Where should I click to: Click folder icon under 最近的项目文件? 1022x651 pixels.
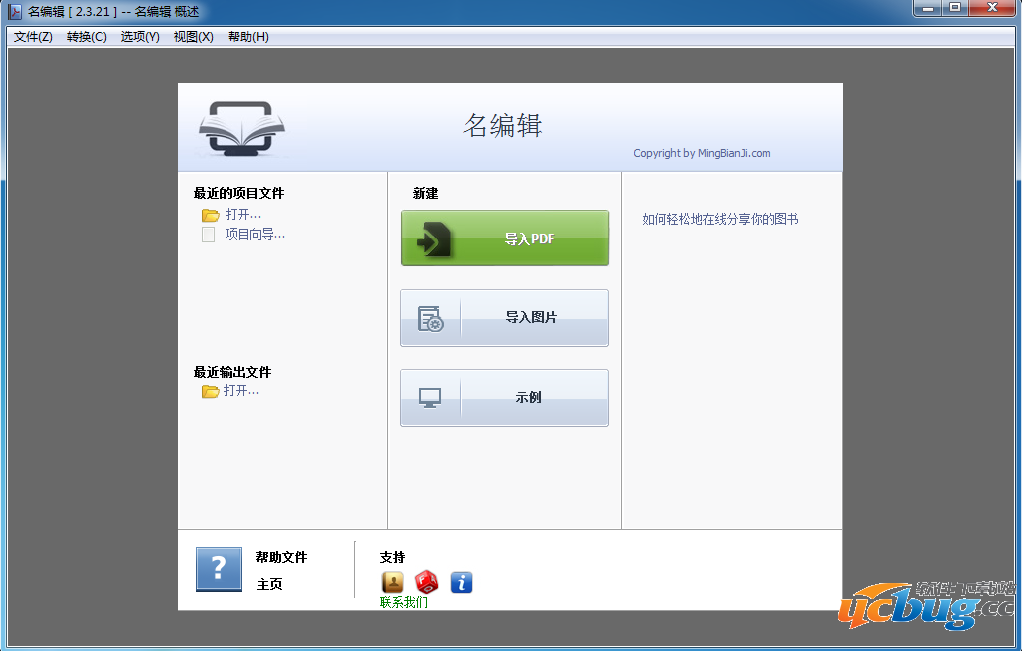pos(210,215)
